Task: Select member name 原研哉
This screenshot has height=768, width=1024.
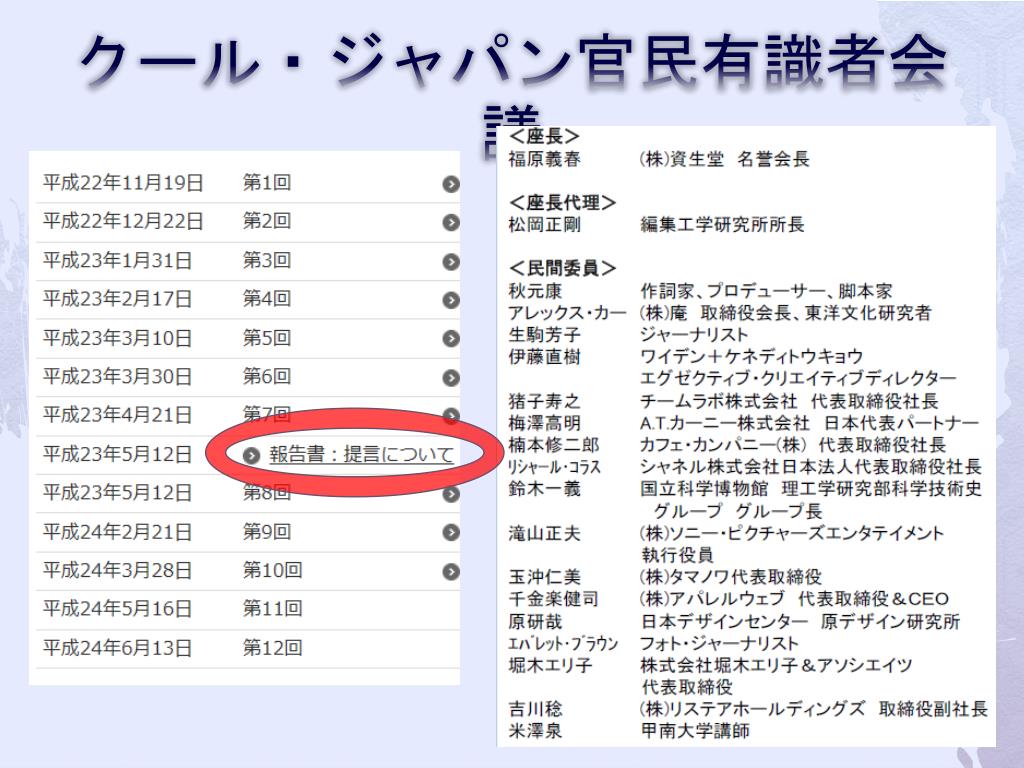Action: [535, 621]
